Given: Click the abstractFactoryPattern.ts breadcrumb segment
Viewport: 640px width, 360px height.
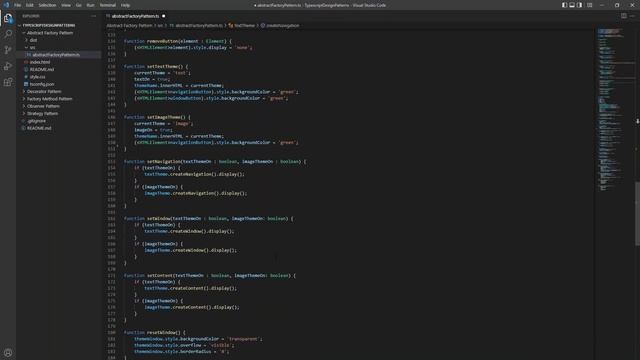Looking at the screenshot, I should coord(199,25).
